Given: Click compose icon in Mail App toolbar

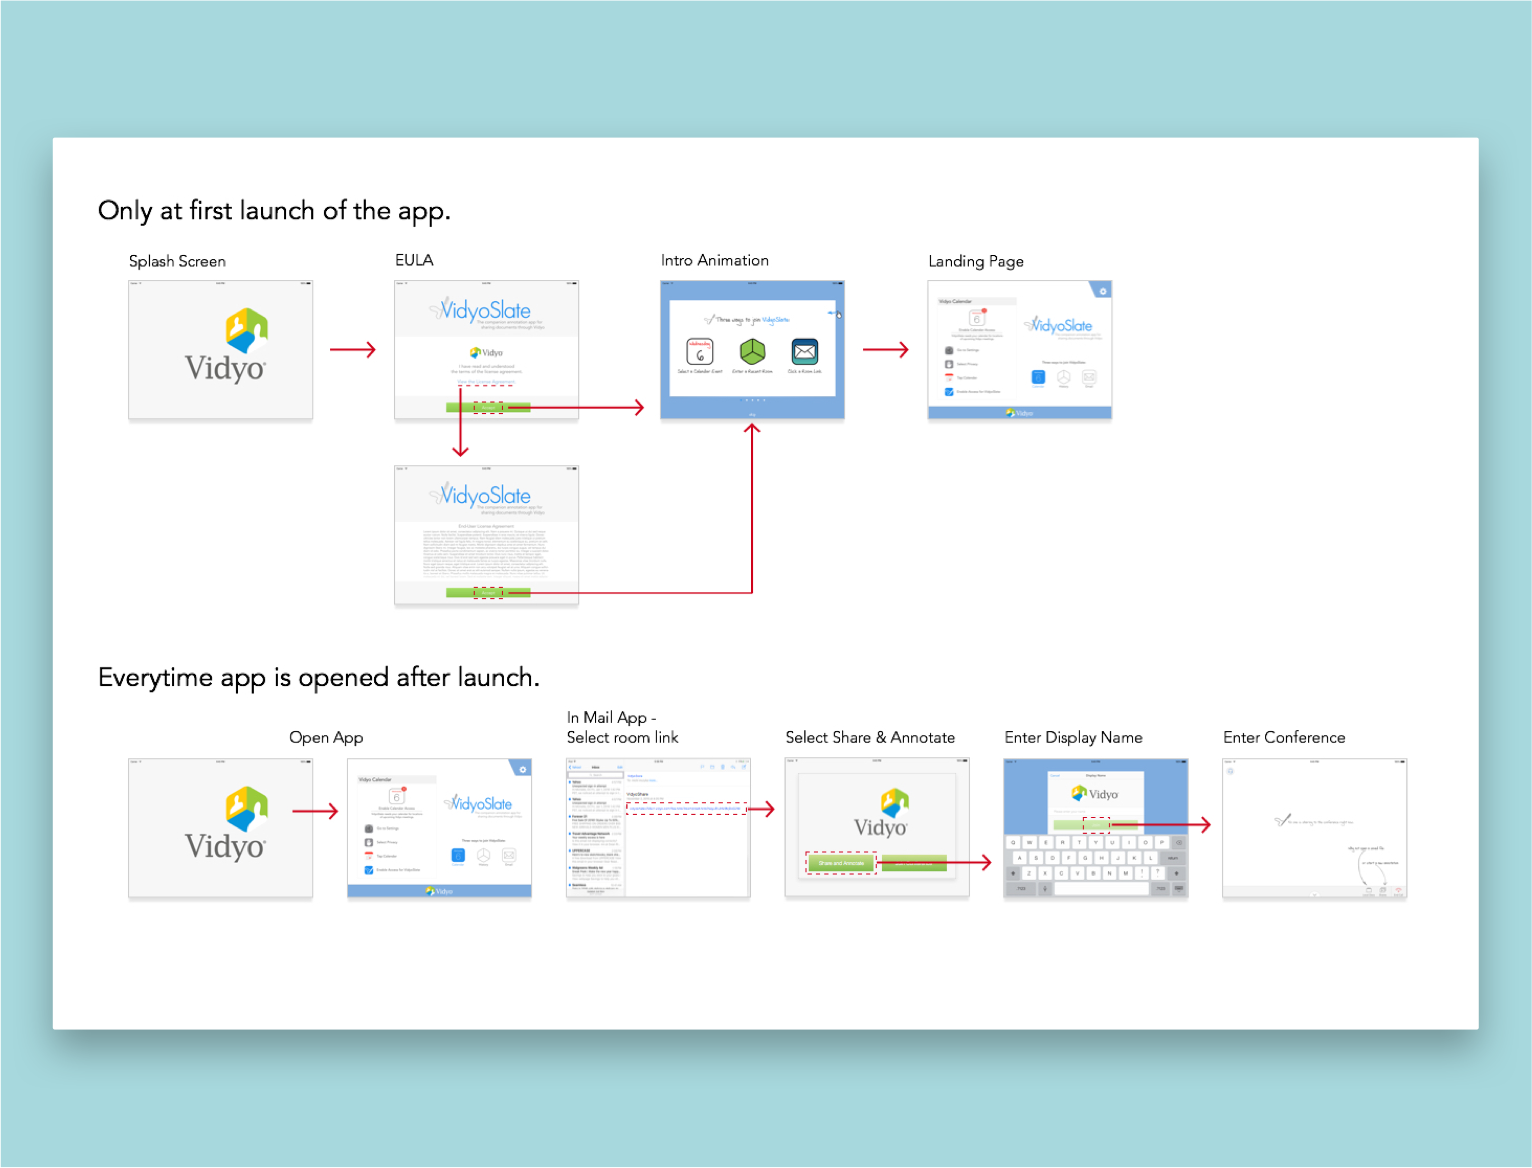Looking at the screenshot, I should [744, 767].
